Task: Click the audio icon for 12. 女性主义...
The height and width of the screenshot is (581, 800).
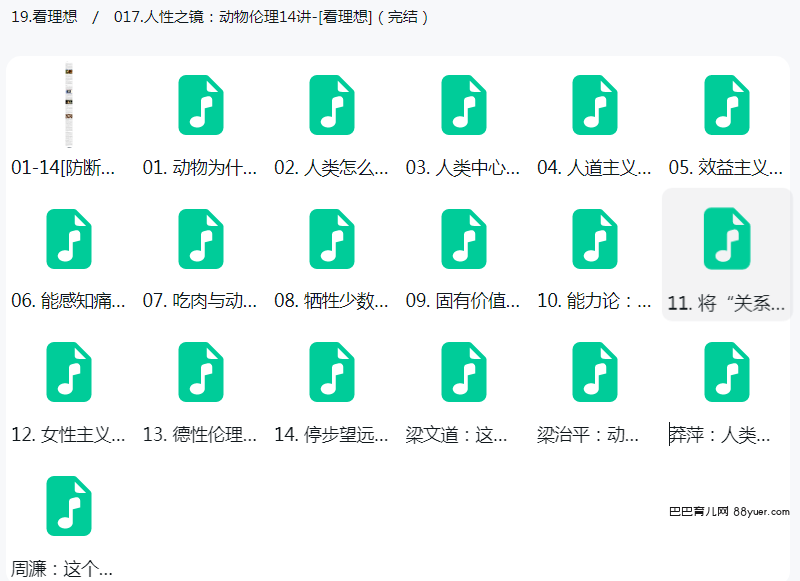Action: point(69,372)
